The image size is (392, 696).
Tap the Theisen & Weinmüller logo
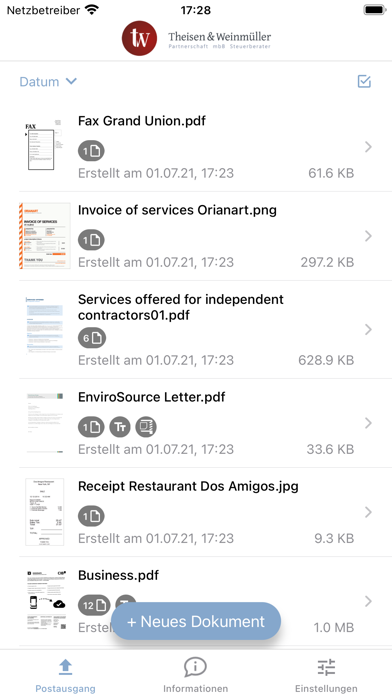[x=196, y=38]
